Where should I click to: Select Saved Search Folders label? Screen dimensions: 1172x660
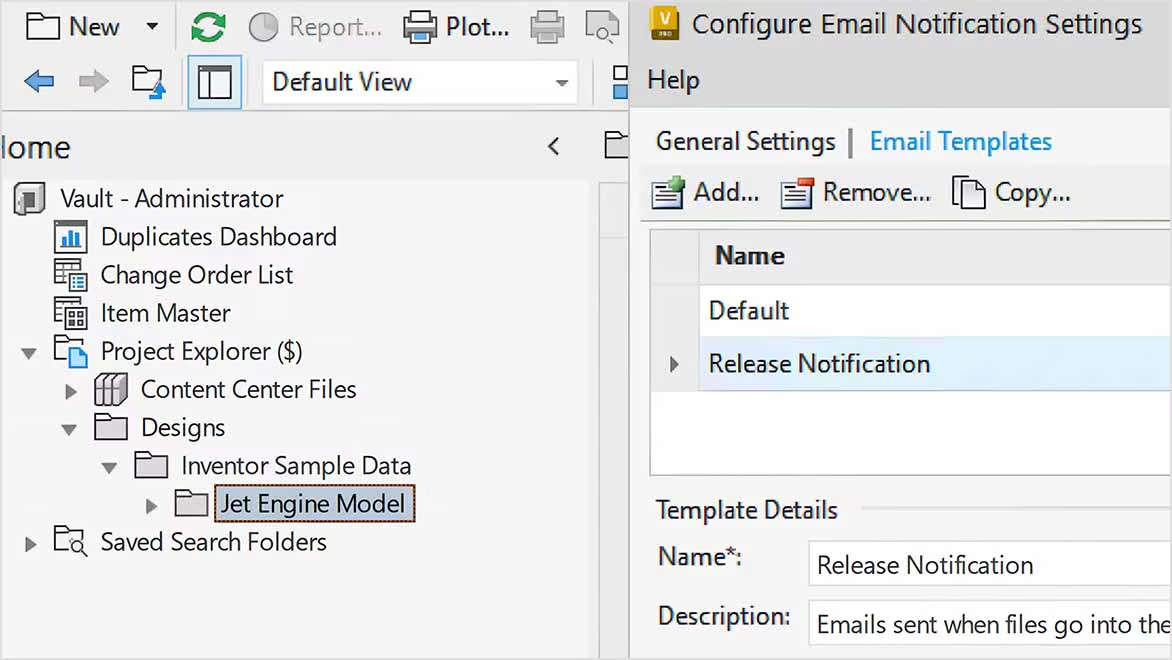(x=214, y=542)
